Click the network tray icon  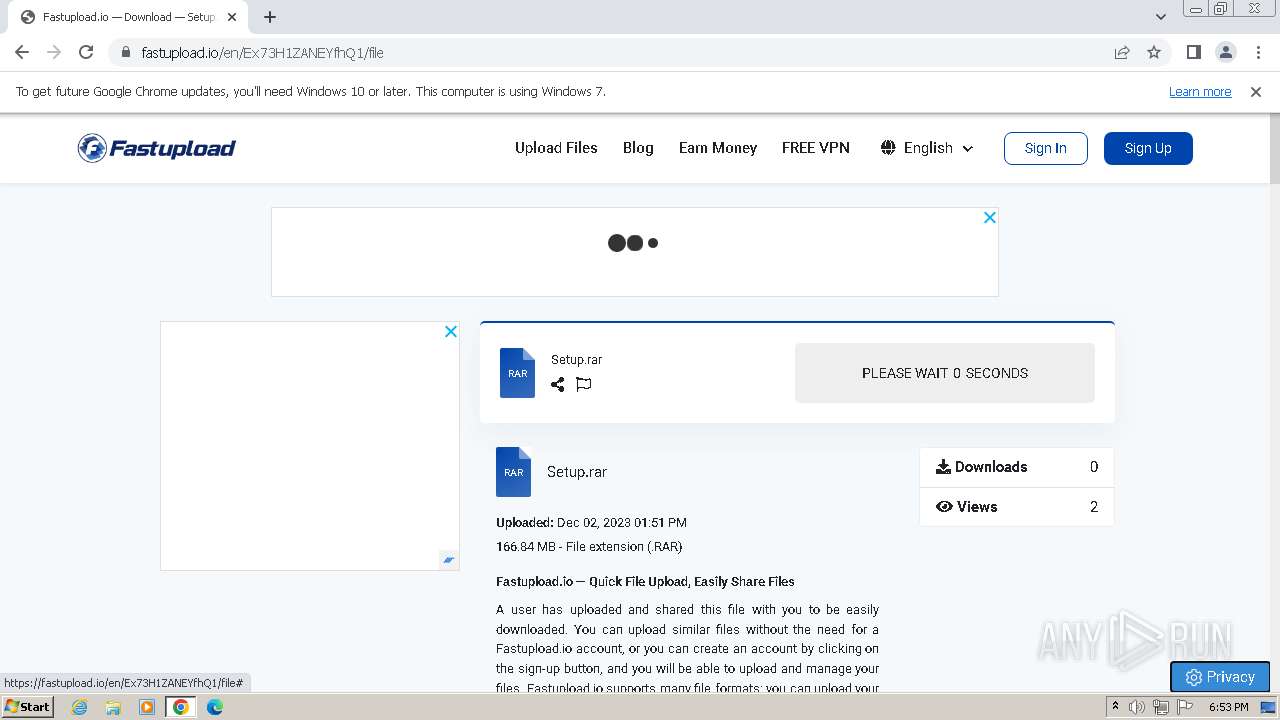pos(1161,707)
